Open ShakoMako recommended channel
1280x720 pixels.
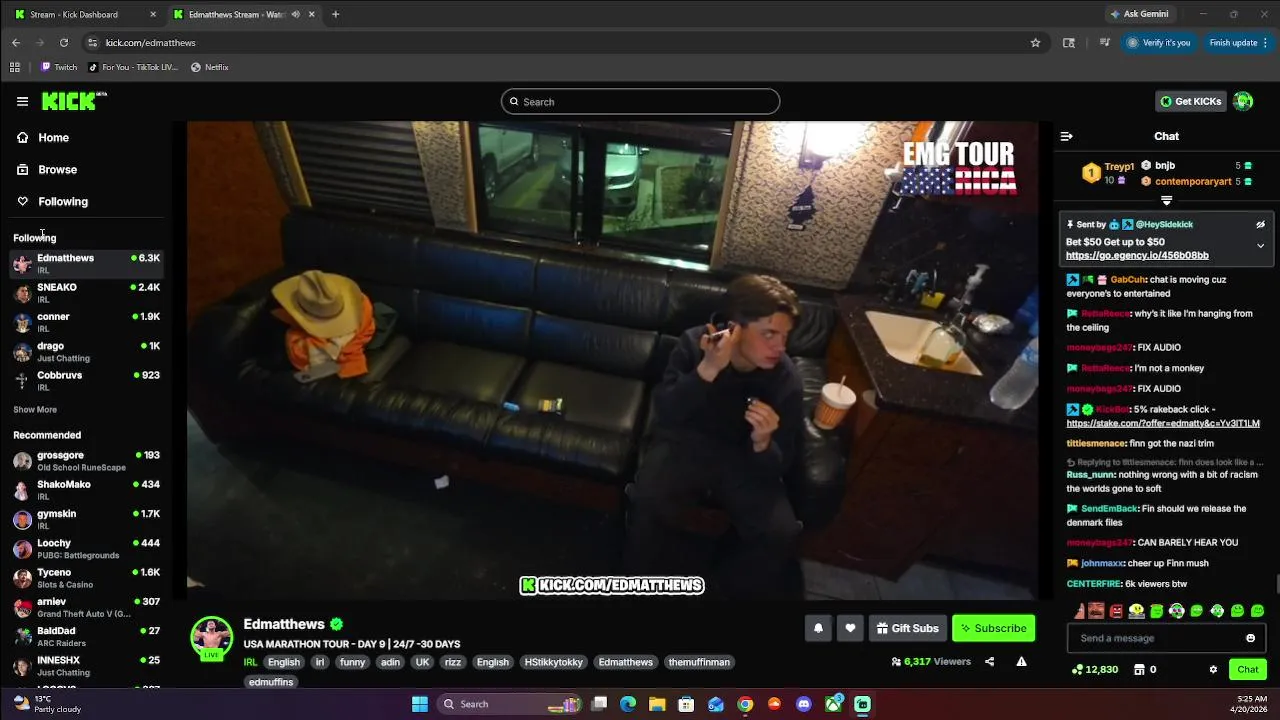(x=86, y=489)
